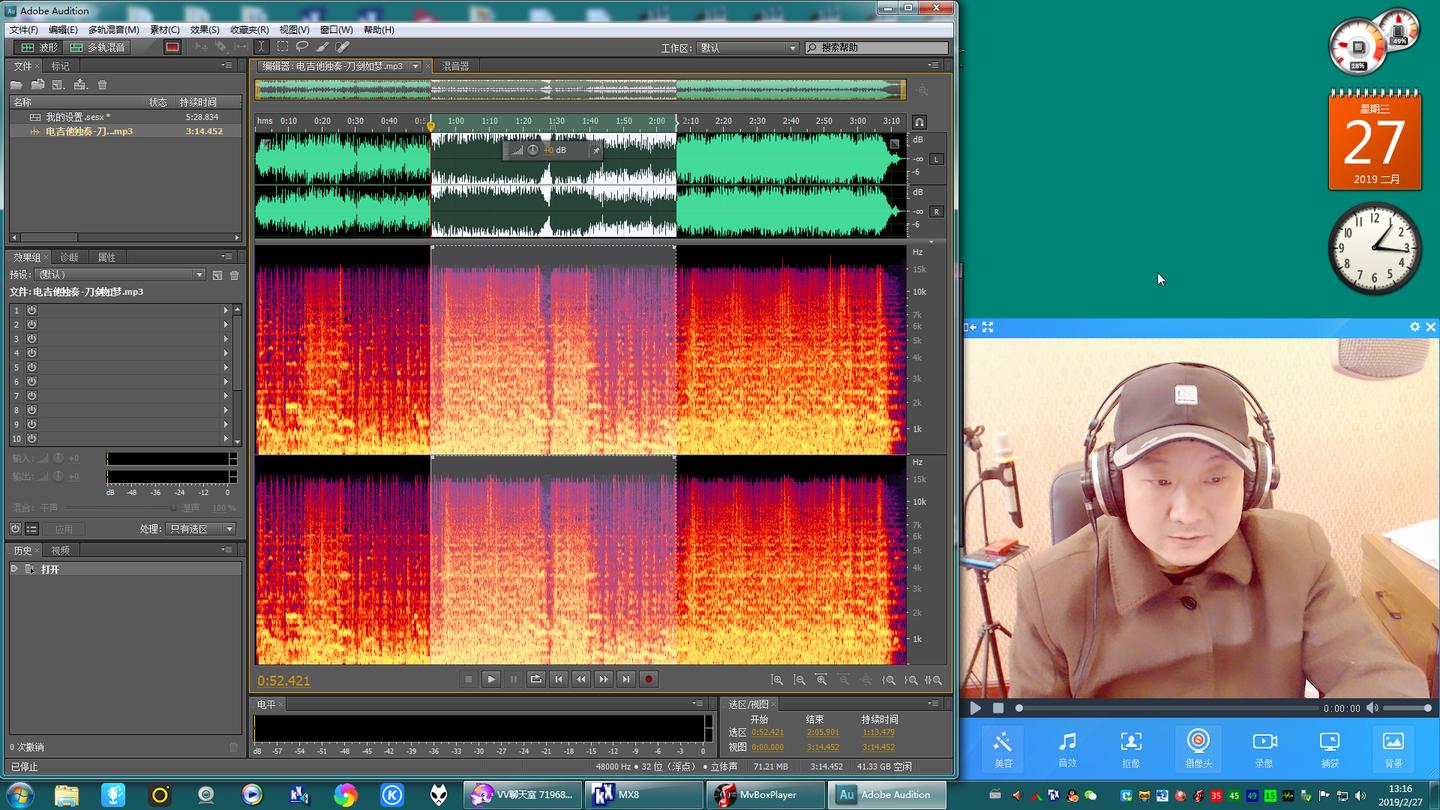This screenshot has height=810, width=1440.
Task: Click the 波形 view button
Action: pos(38,47)
